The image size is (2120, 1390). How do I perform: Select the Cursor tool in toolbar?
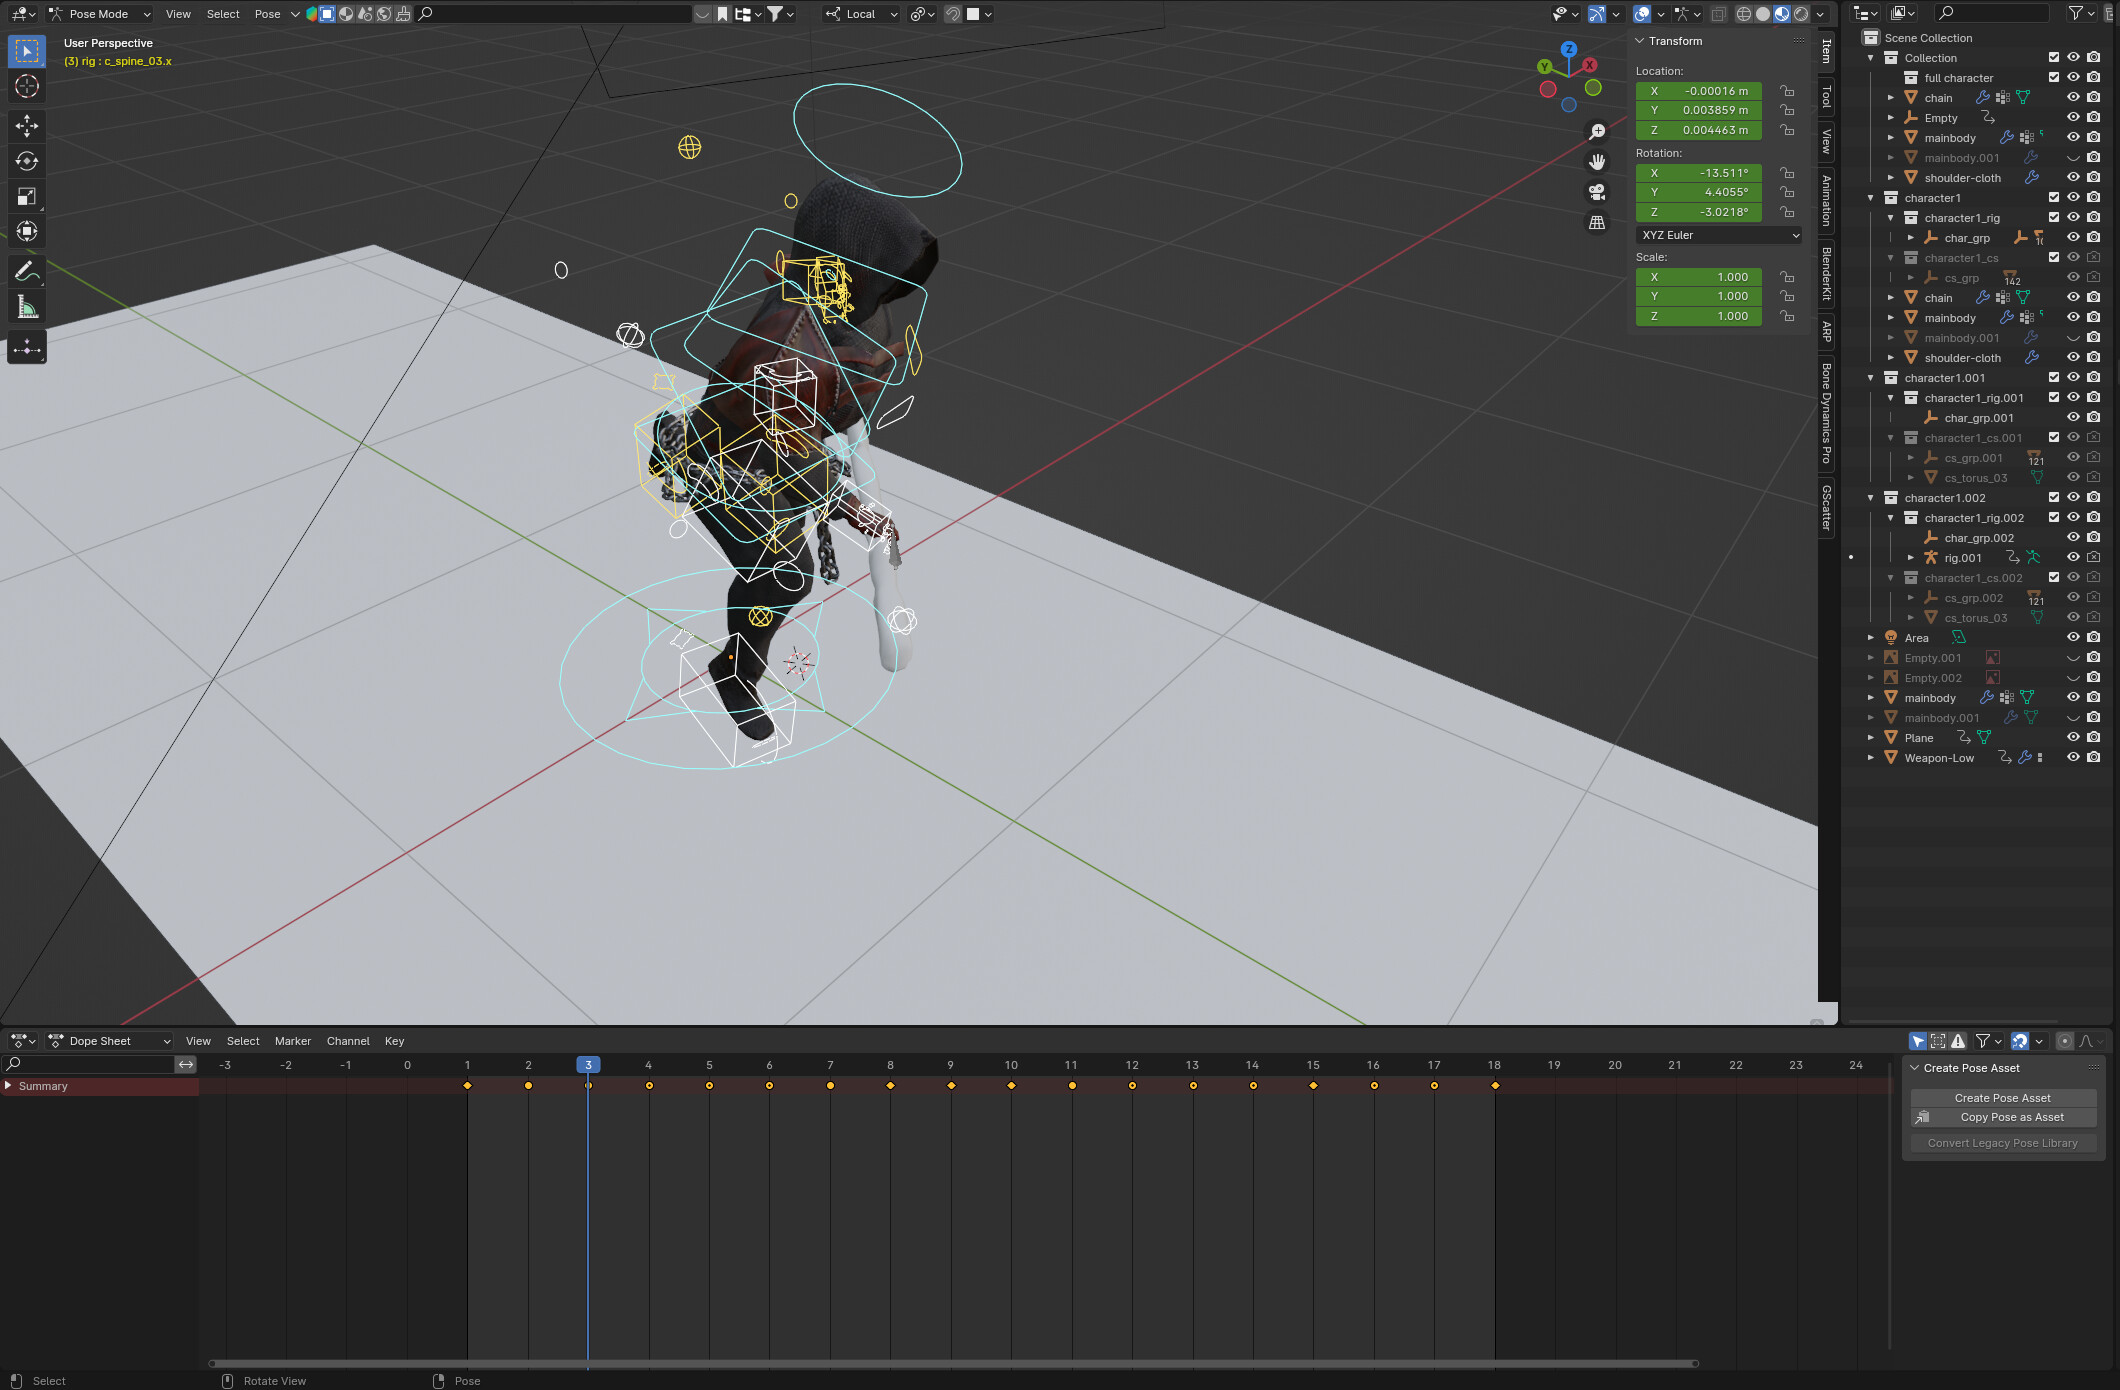point(27,86)
